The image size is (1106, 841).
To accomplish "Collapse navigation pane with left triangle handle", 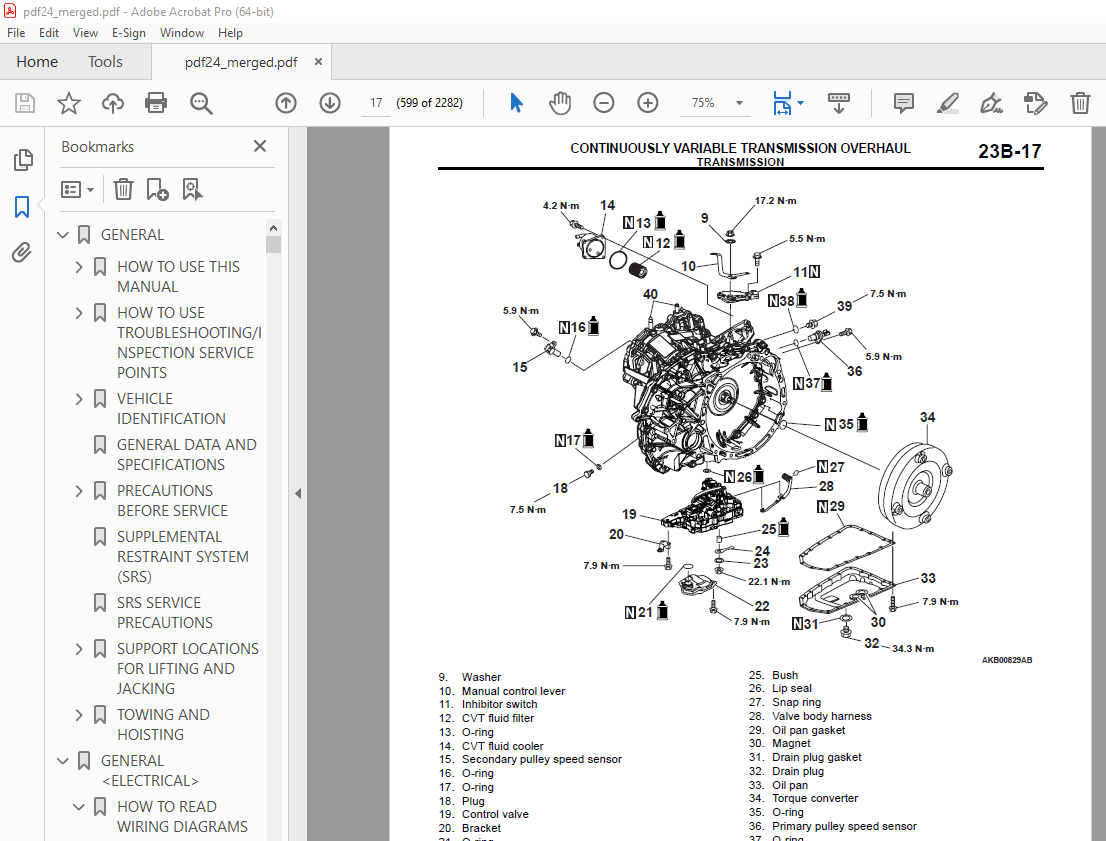I will click(298, 493).
